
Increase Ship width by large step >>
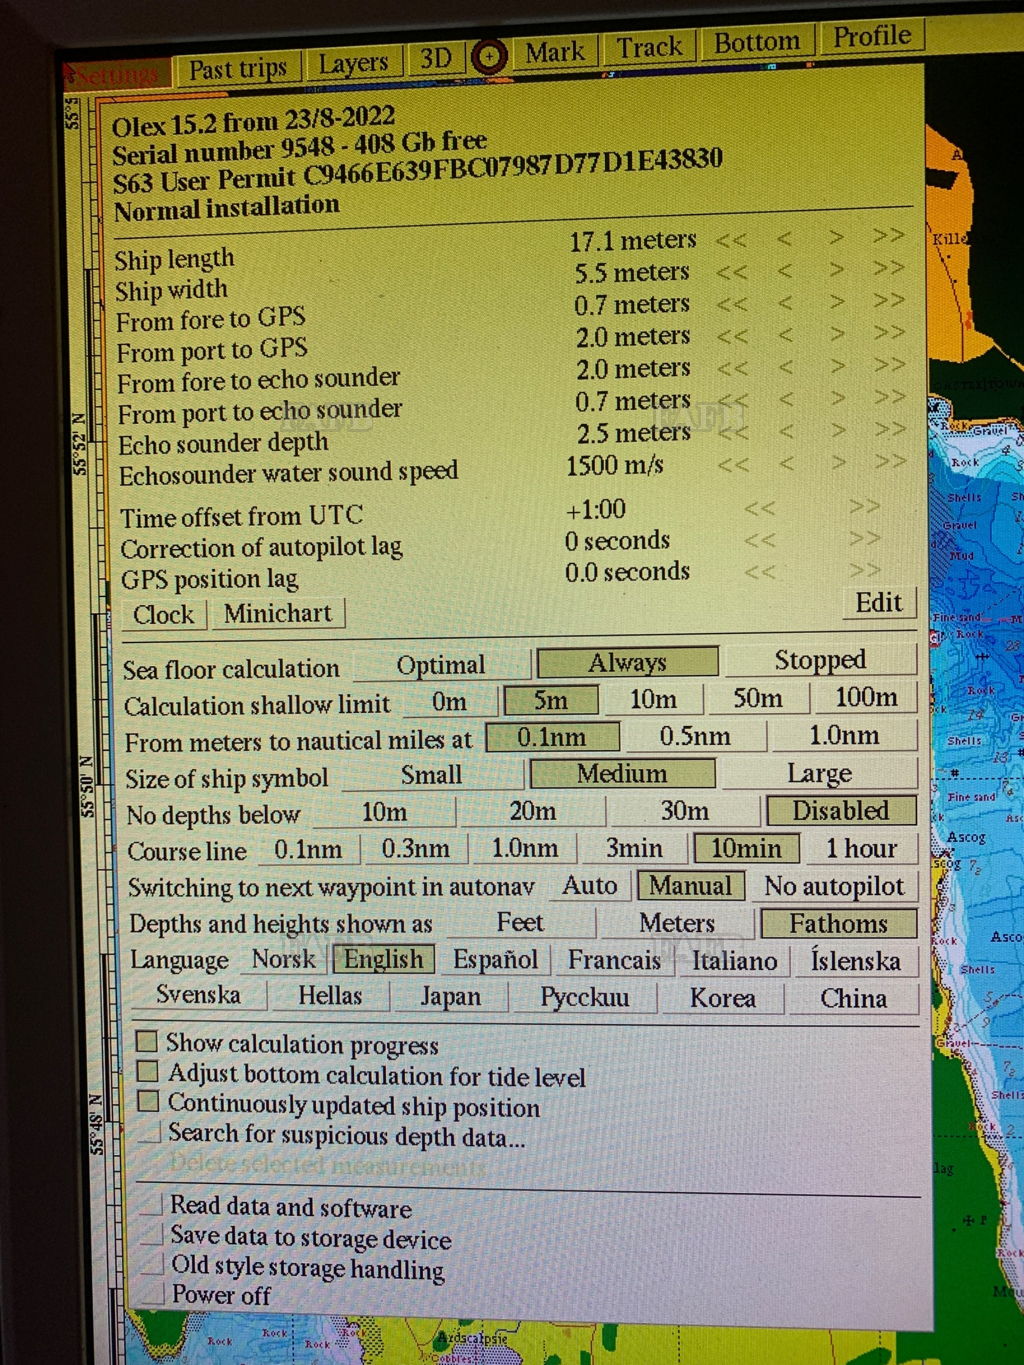[x=888, y=267]
